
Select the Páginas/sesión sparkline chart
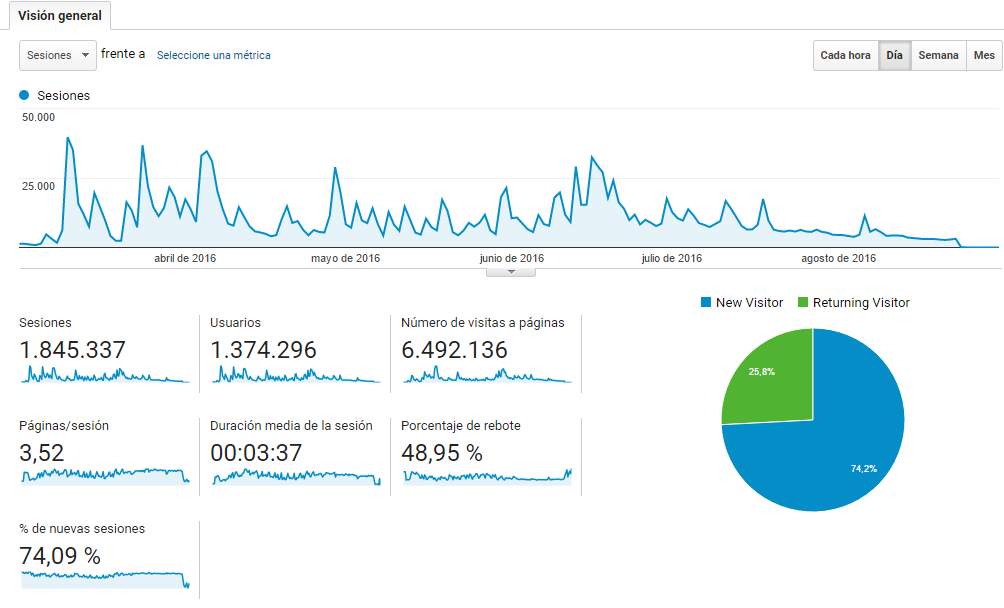[x=105, y=476]
